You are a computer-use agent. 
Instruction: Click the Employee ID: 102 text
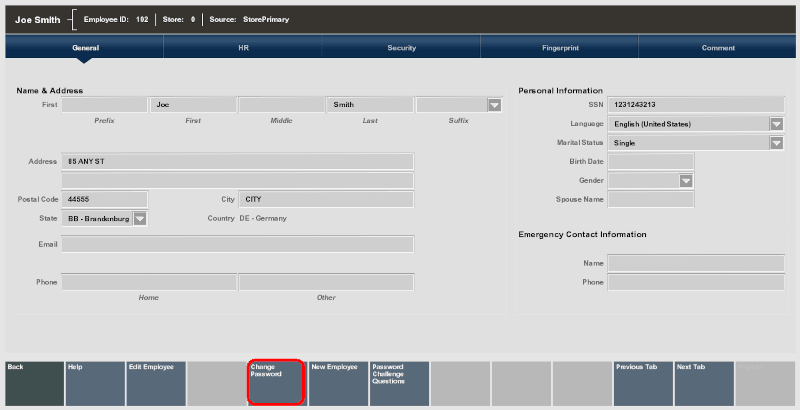pyautogui.click(x=116, y=19)
